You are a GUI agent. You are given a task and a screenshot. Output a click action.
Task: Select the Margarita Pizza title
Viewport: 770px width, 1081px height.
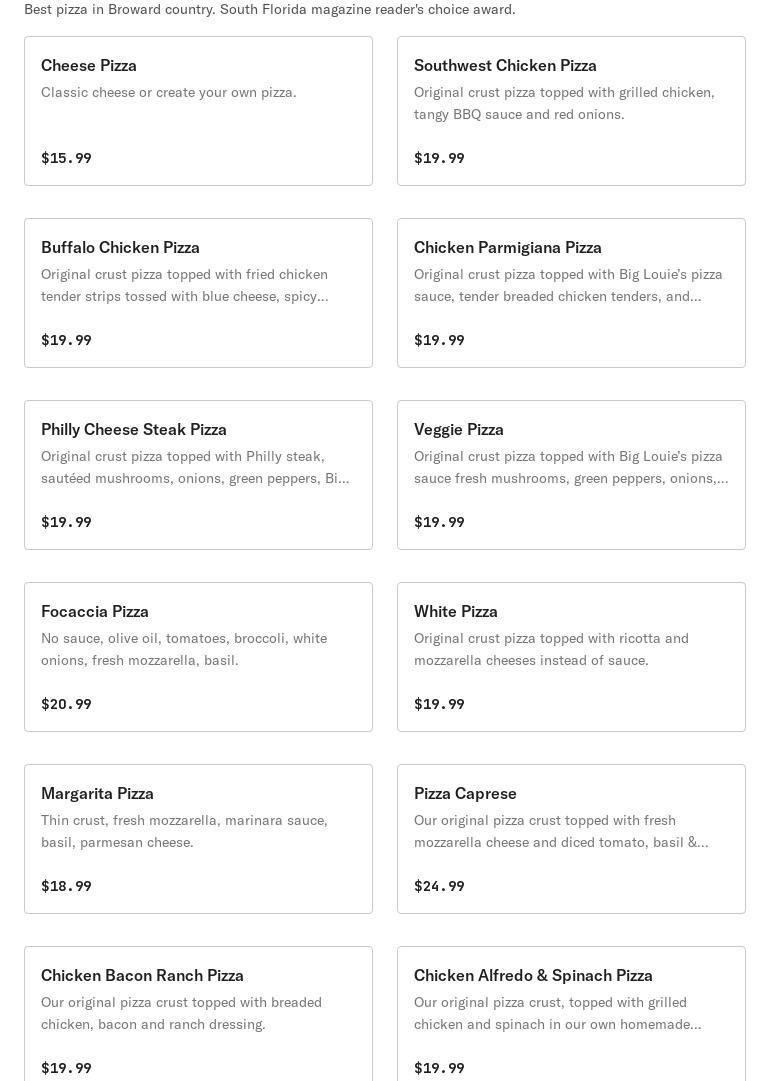97,793
